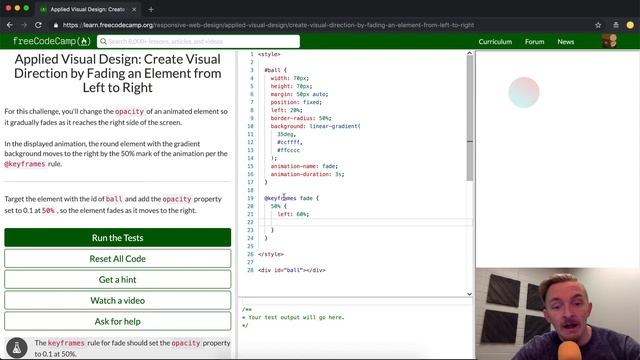Click the editor vertical scrollbar thumb
The height and width of the screenshot is (360, 640).
[x=470, y=118]
